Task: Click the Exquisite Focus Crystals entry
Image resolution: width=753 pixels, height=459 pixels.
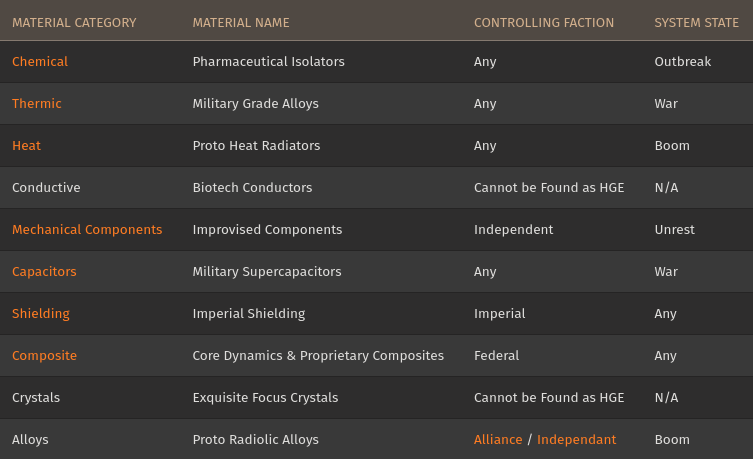Action: [265, 398]
